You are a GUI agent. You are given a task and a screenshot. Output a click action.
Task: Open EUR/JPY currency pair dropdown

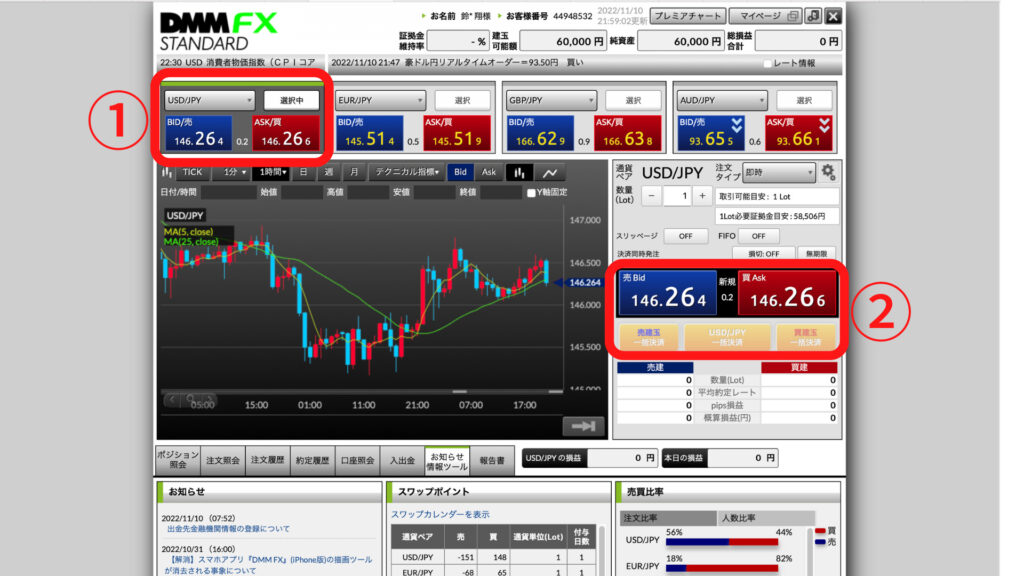click(380, 100)
